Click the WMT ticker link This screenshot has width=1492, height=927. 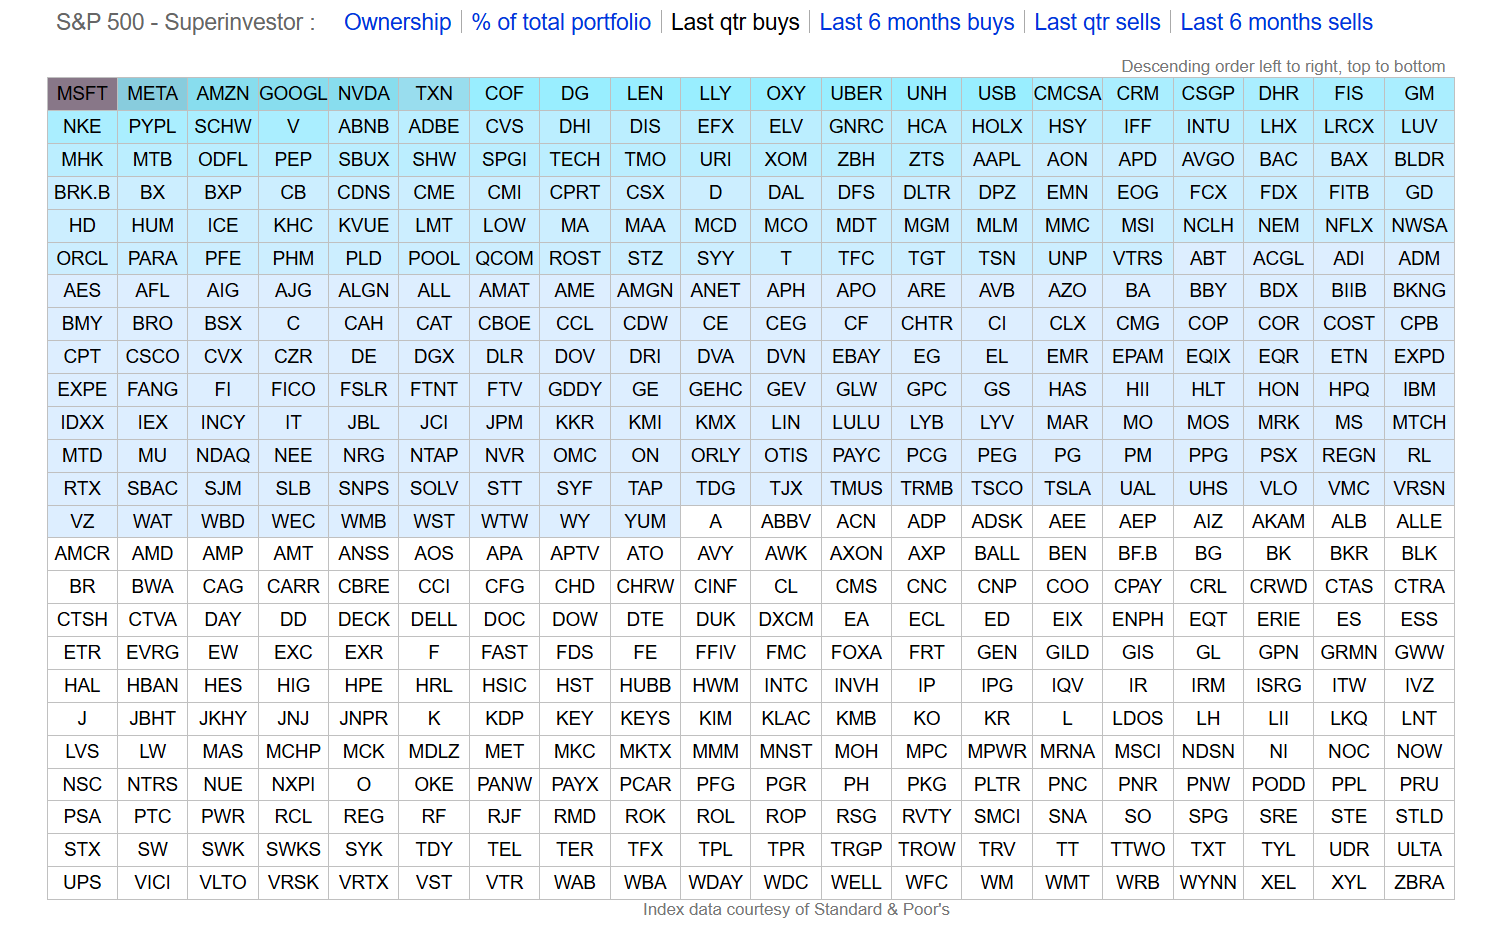pyautogui.click(x=1067, y=883)
